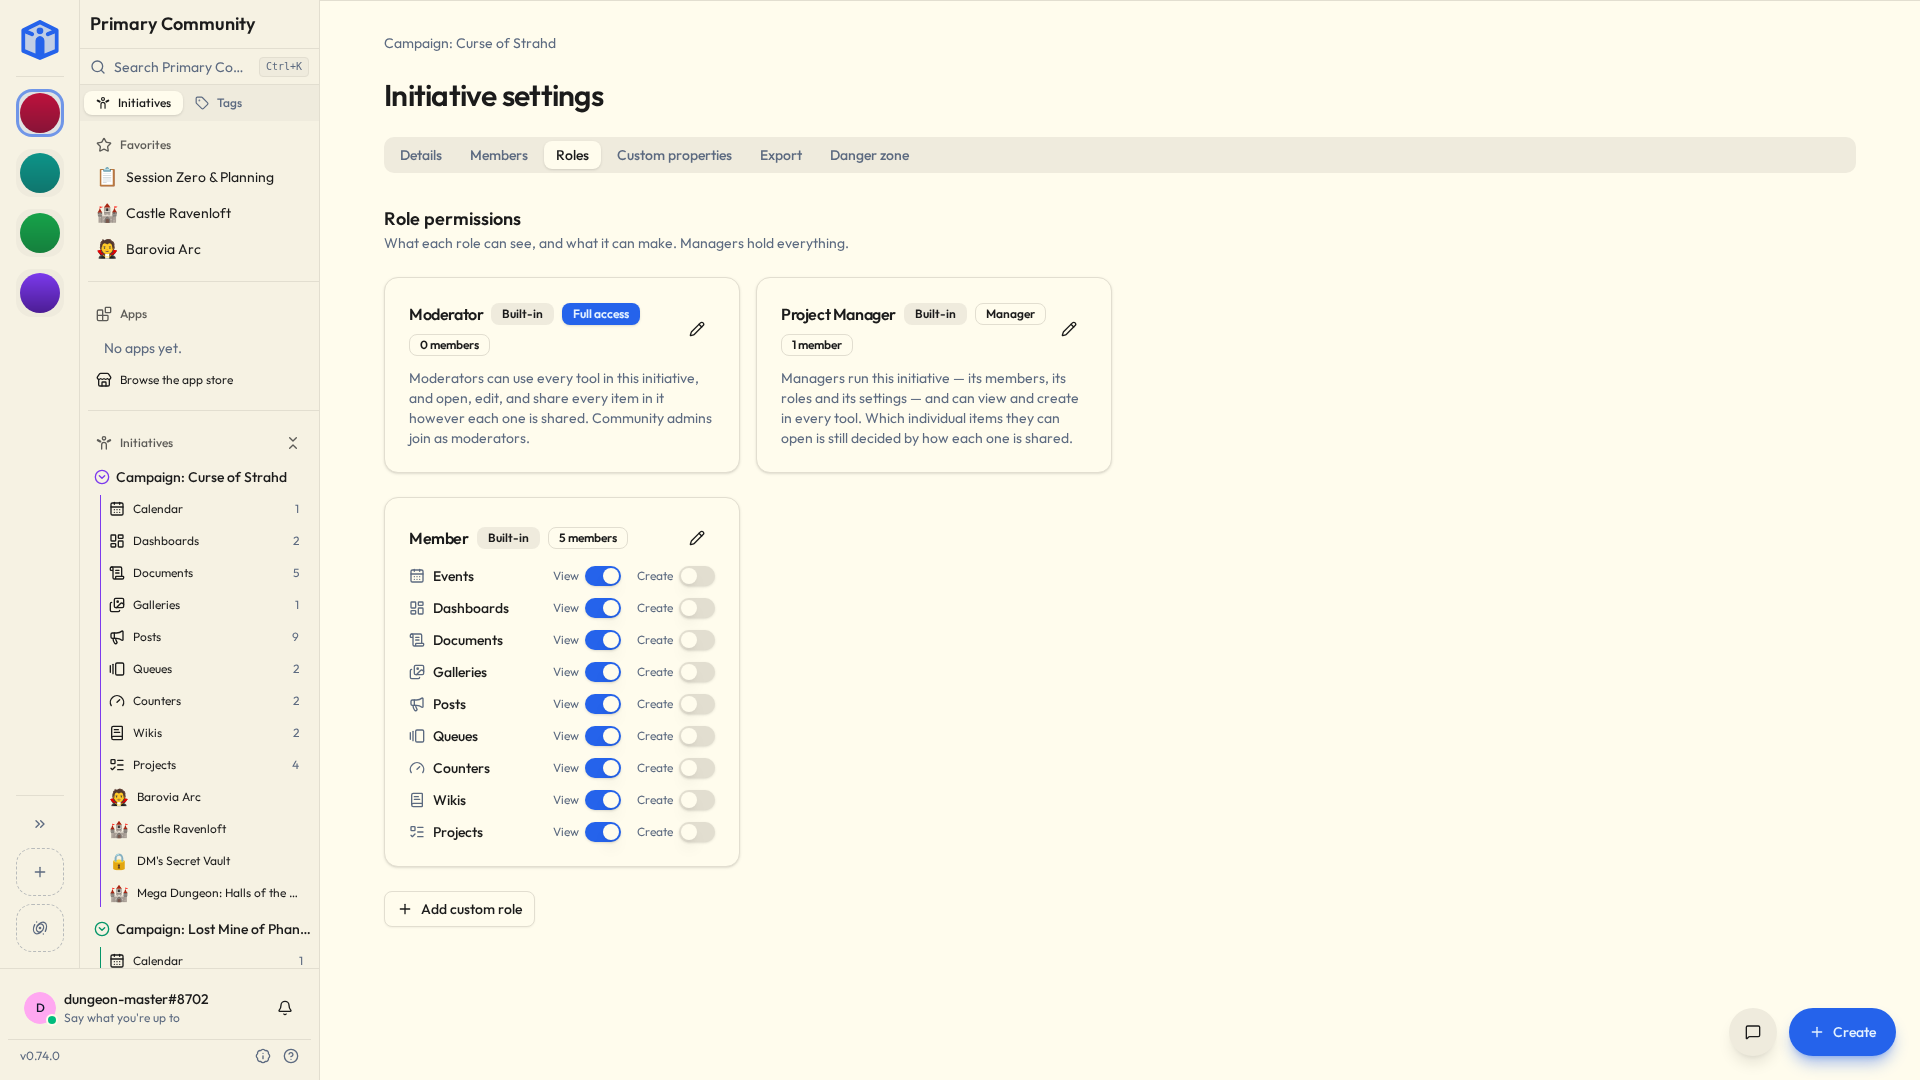Open the chat bubble button
Viewport: 1920px width, 1080px height.
[1753, 1032]
